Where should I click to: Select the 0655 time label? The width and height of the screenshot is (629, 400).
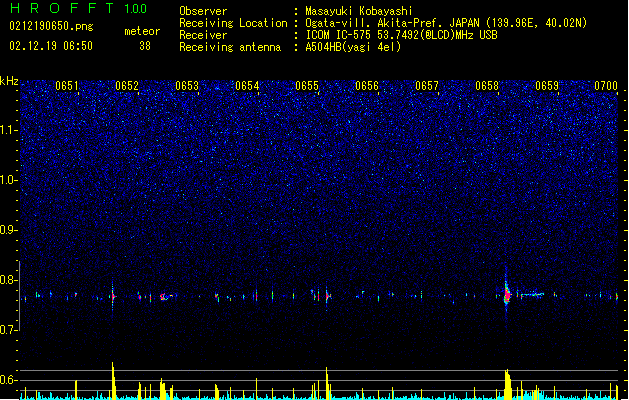coord(307,86)
